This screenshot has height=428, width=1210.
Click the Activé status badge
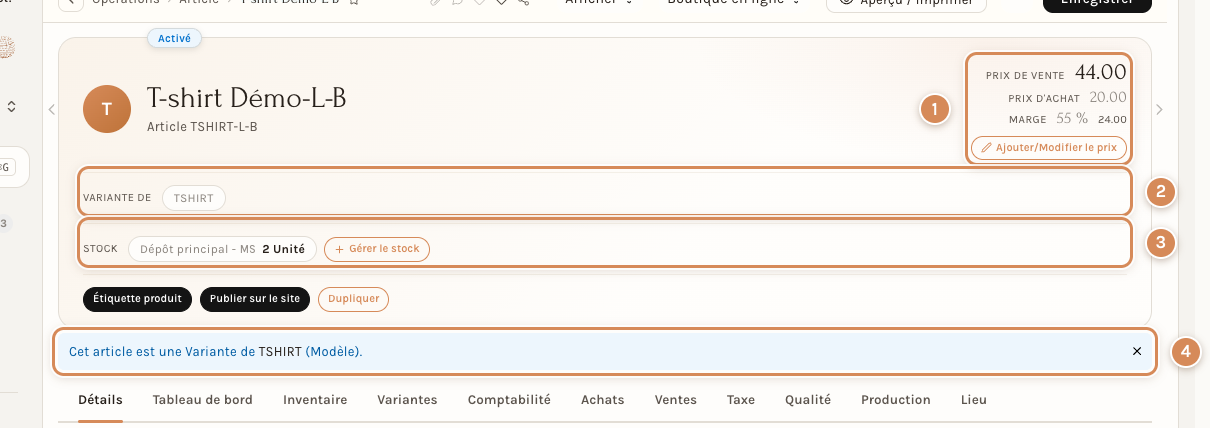pyautogui.click(x=175, y=38)
